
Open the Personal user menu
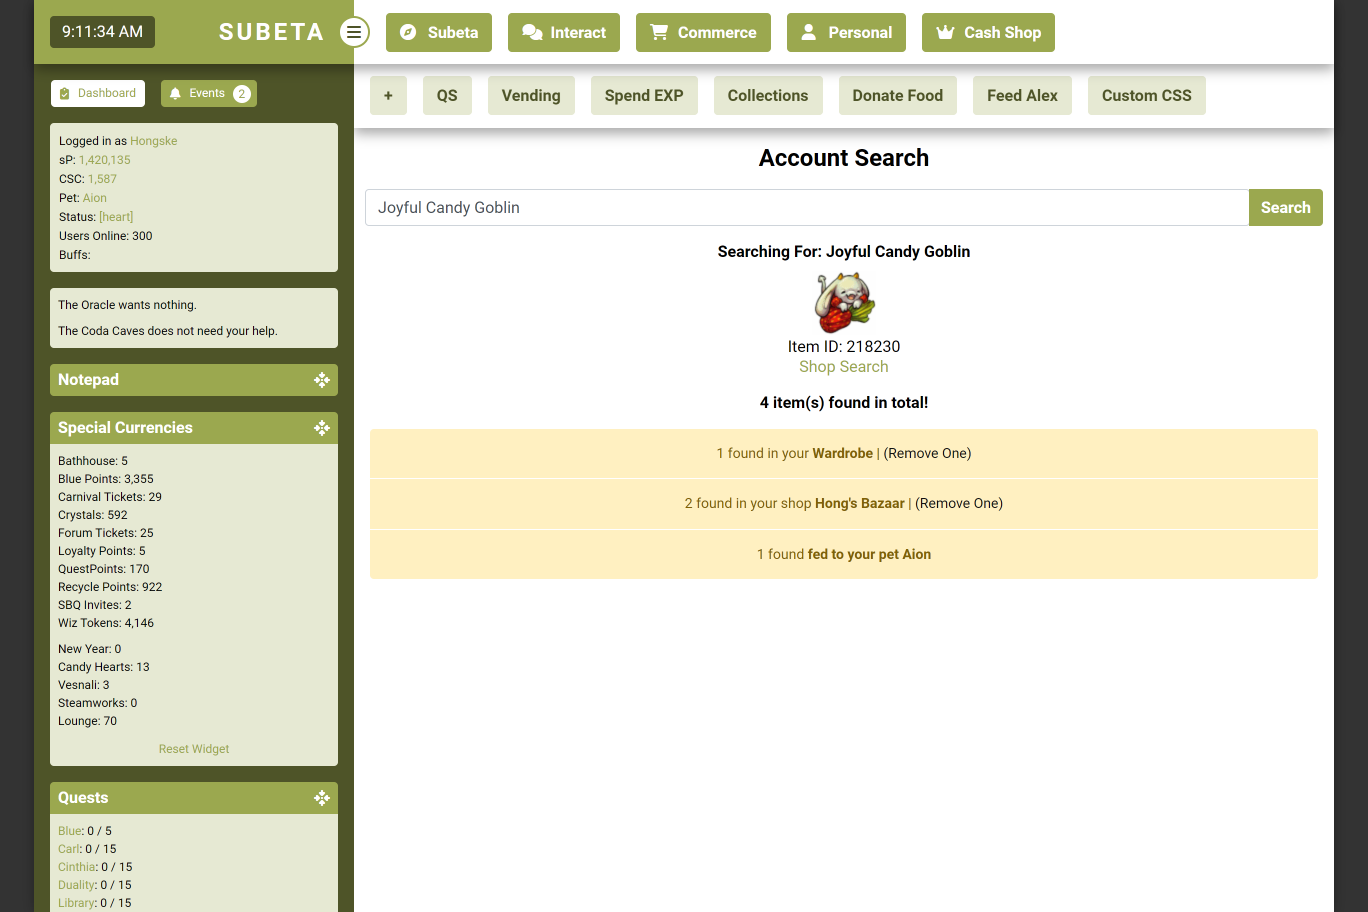point(846,32)
